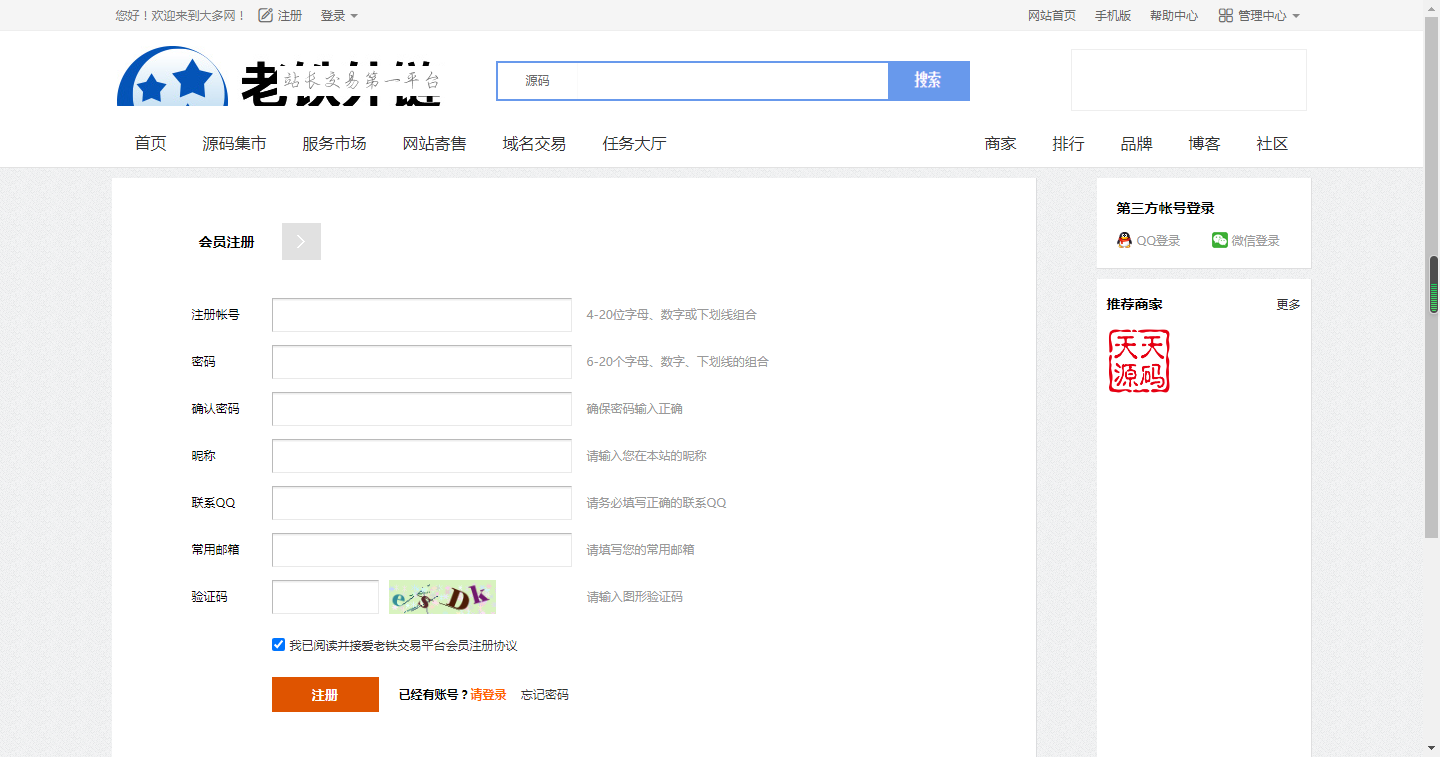The height and width of the screenshot is (757, 1440).
Task: Click the QQ penguin login icon
Action: coord(1124,240)
